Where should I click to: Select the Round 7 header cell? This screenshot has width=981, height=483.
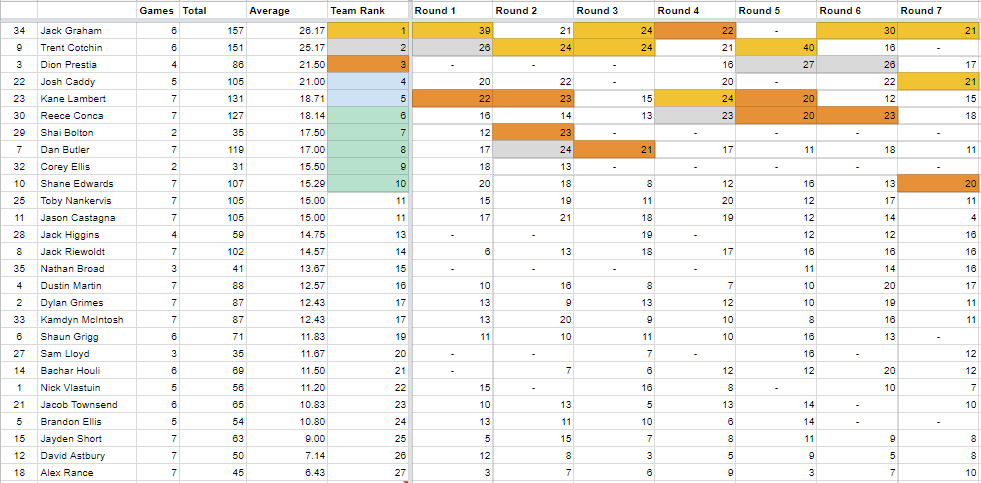(x=938, y=11)
